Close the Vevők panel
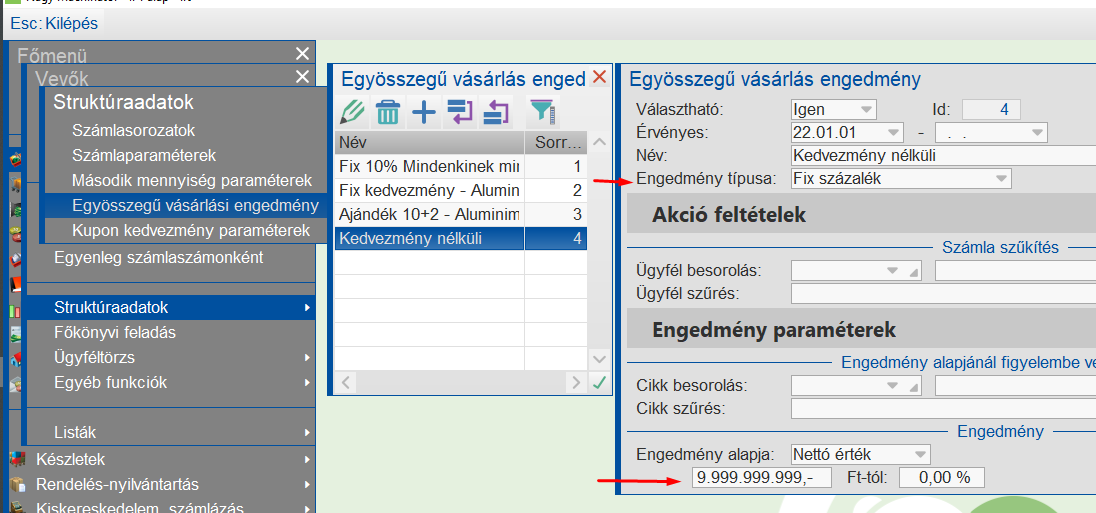This screenshot has height=513, width=1096. 302,77
